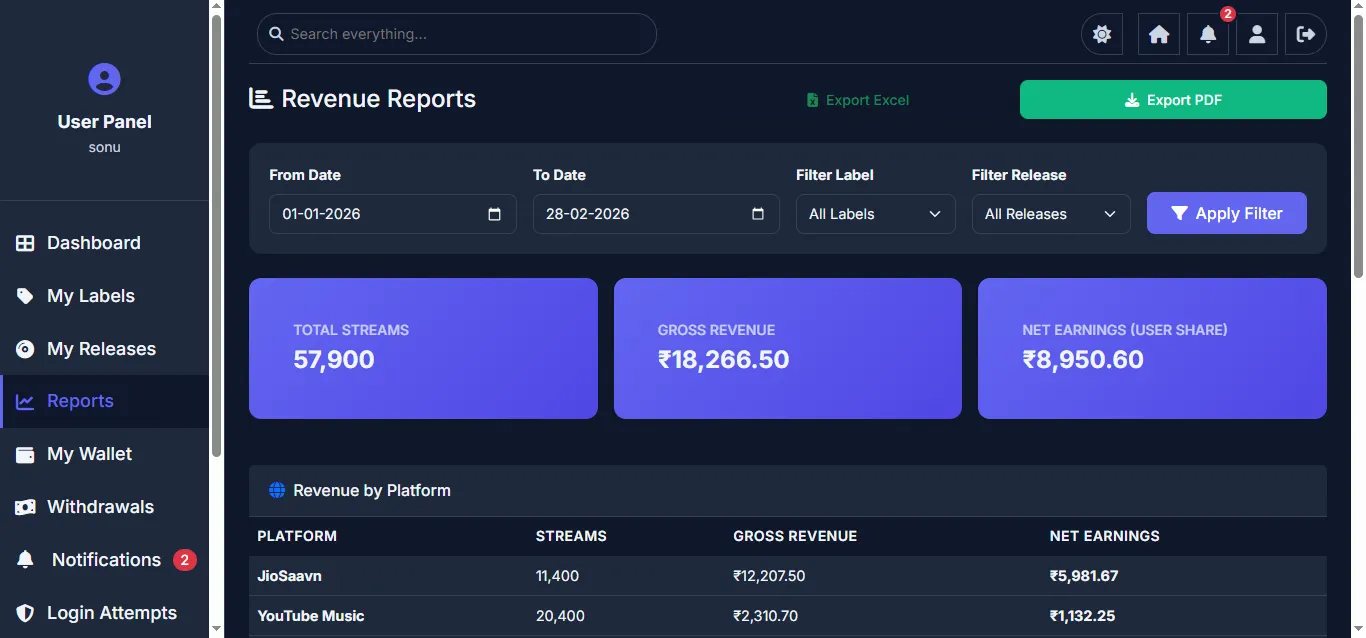Click the My Wallet icon
The height and width of the screenshot is (638, 1366).
click(25, 454)
